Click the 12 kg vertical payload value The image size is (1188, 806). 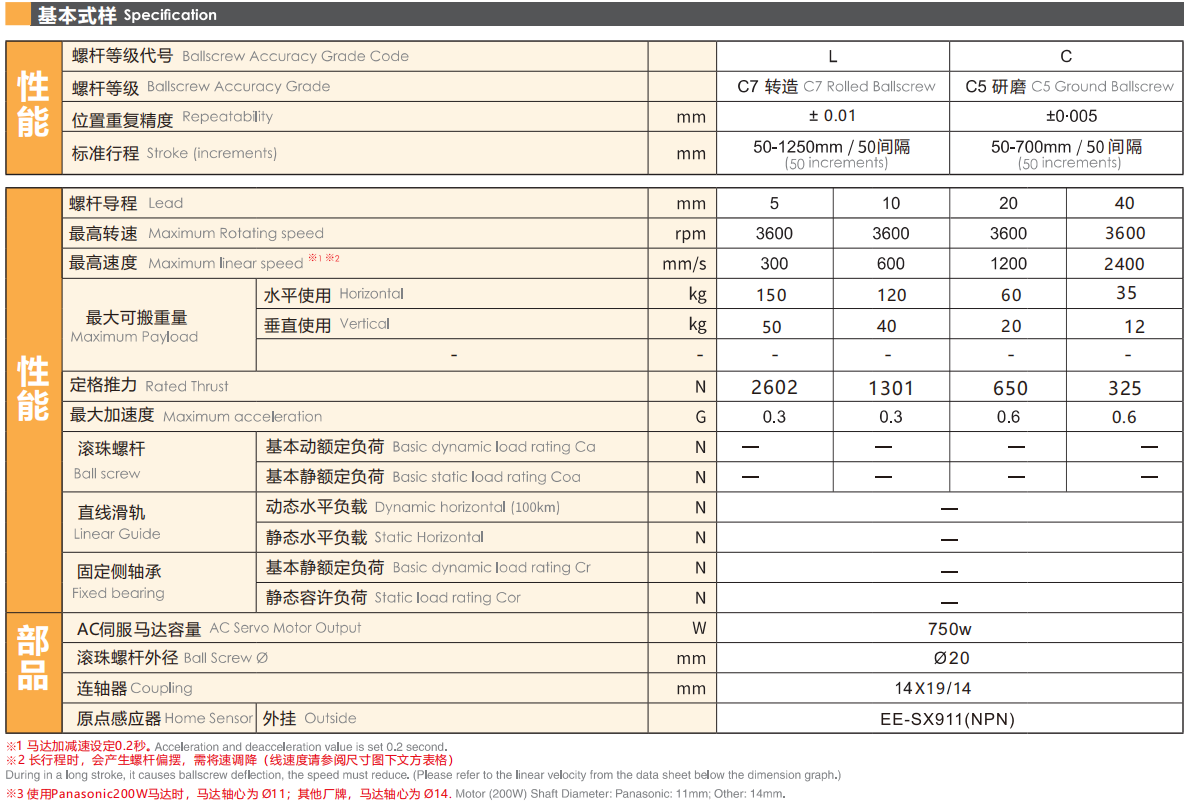(1133, 326)
